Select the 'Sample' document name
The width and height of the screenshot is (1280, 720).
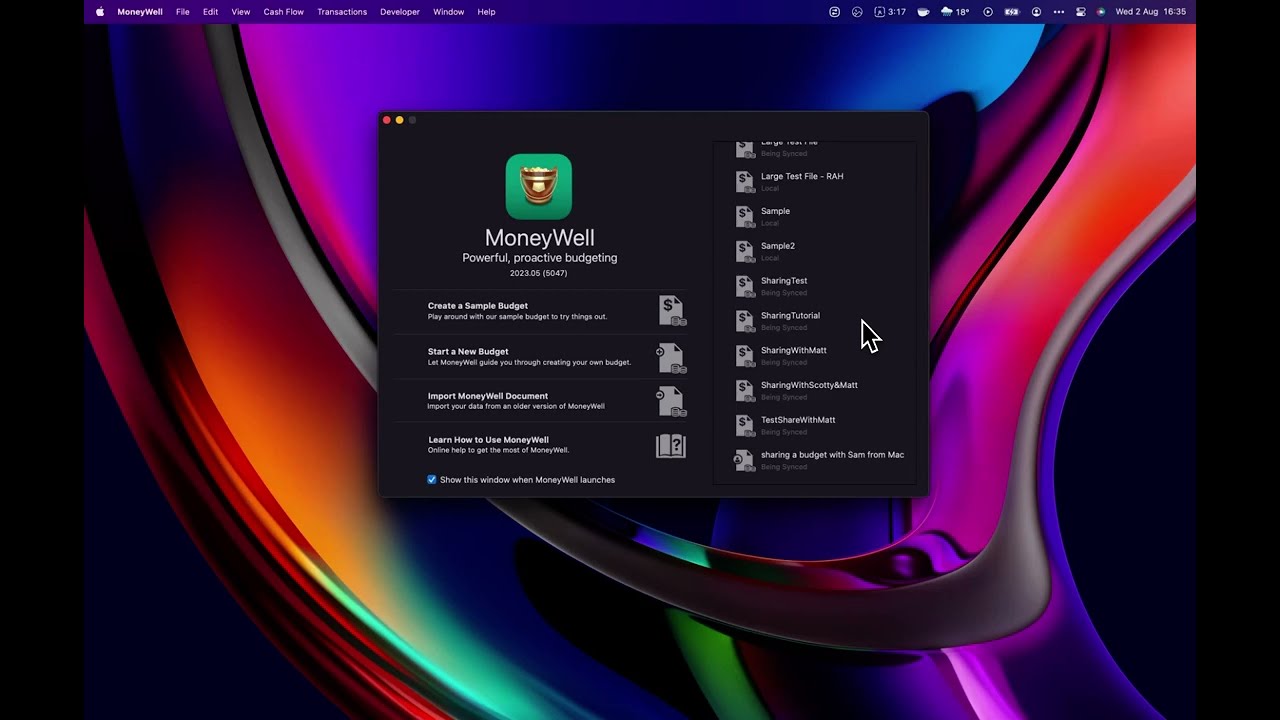pyautogui.click(x=775, y=211)
